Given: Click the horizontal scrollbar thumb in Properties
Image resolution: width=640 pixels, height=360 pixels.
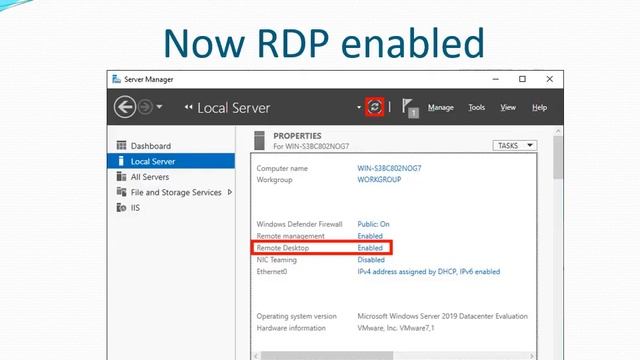Looking at the screenshot, I should pyautogui.click(x=327, y=356).
